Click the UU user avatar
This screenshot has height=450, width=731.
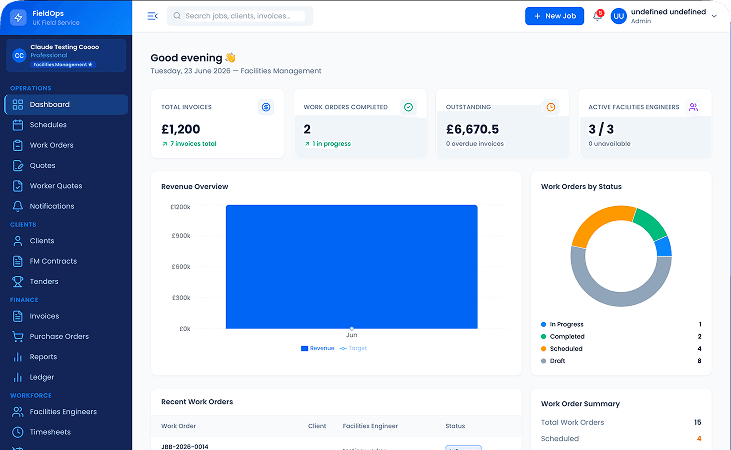(619, 16)
